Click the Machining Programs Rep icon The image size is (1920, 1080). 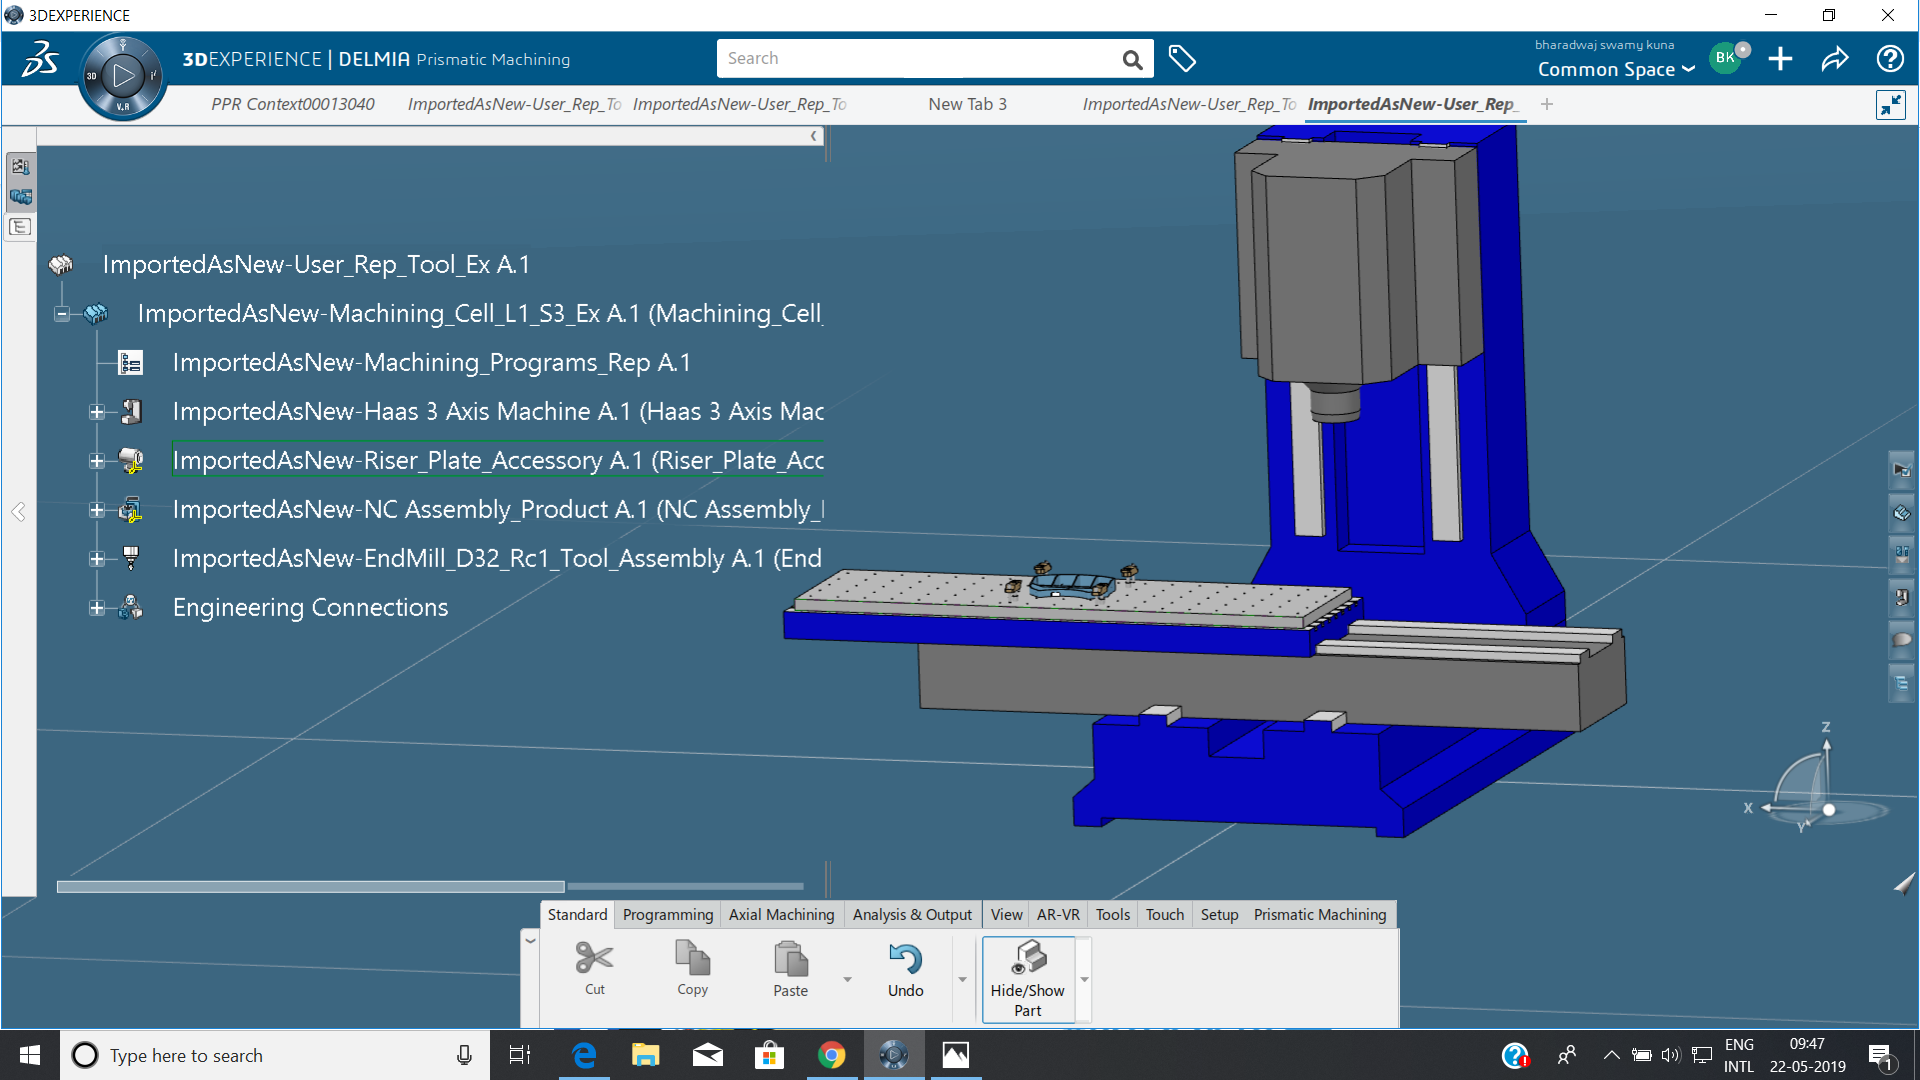point(131,363)
